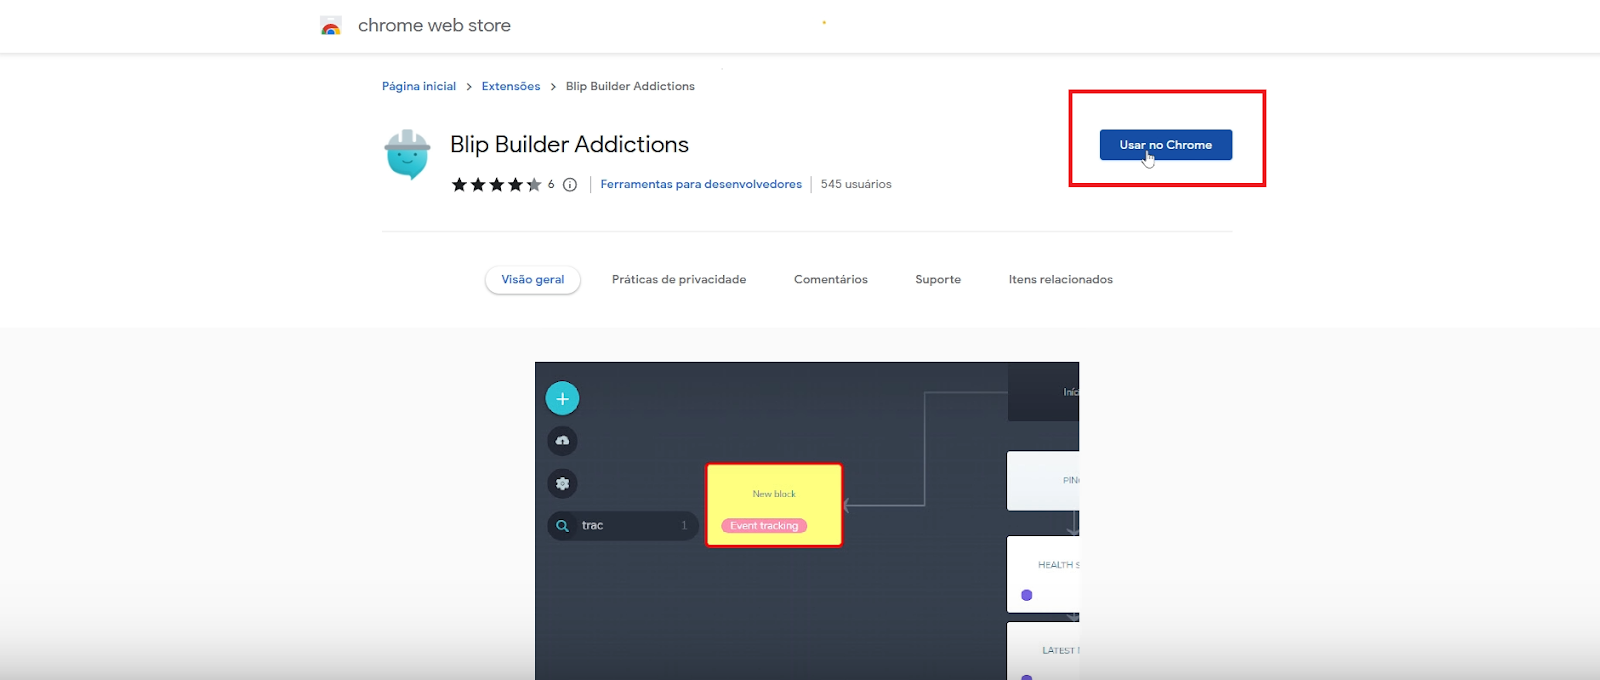Open the Blip Builder Addictions extension icon
Viewport: 1600px width, 680px height.
point(407,154)
